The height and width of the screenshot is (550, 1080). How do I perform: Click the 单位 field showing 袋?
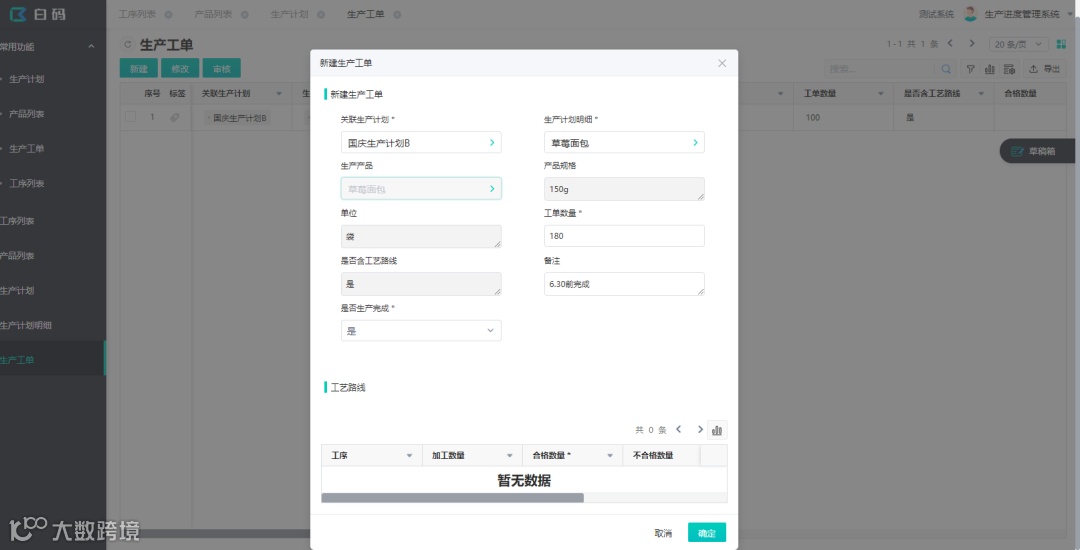pyautogui.click(x=421, y=236)
